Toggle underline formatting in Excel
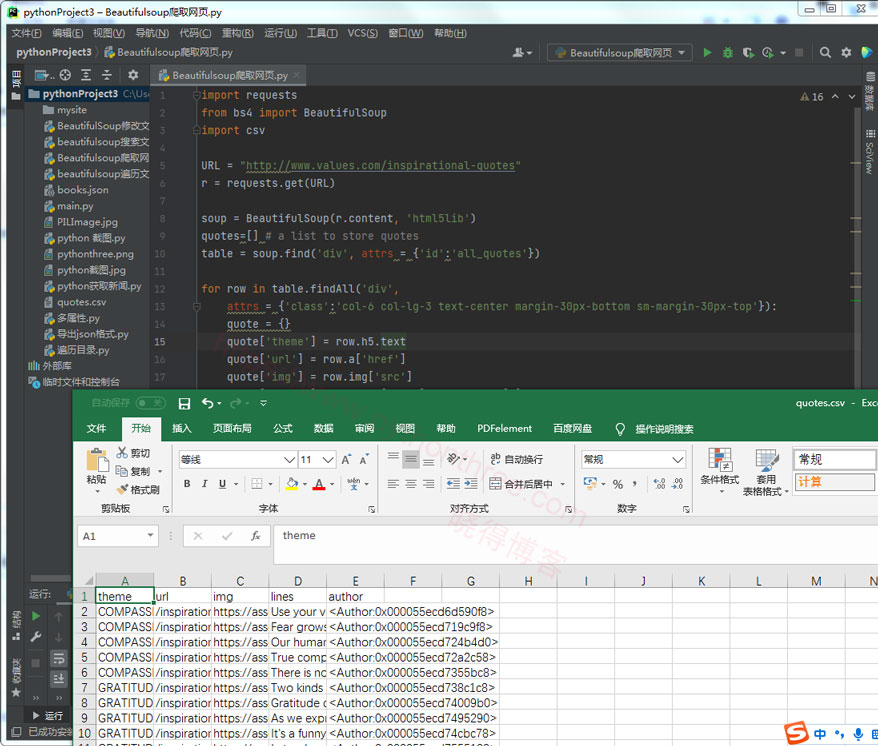The width and height of the screenshot is (878, 746). pyautogui.click(x=222, y=484)
